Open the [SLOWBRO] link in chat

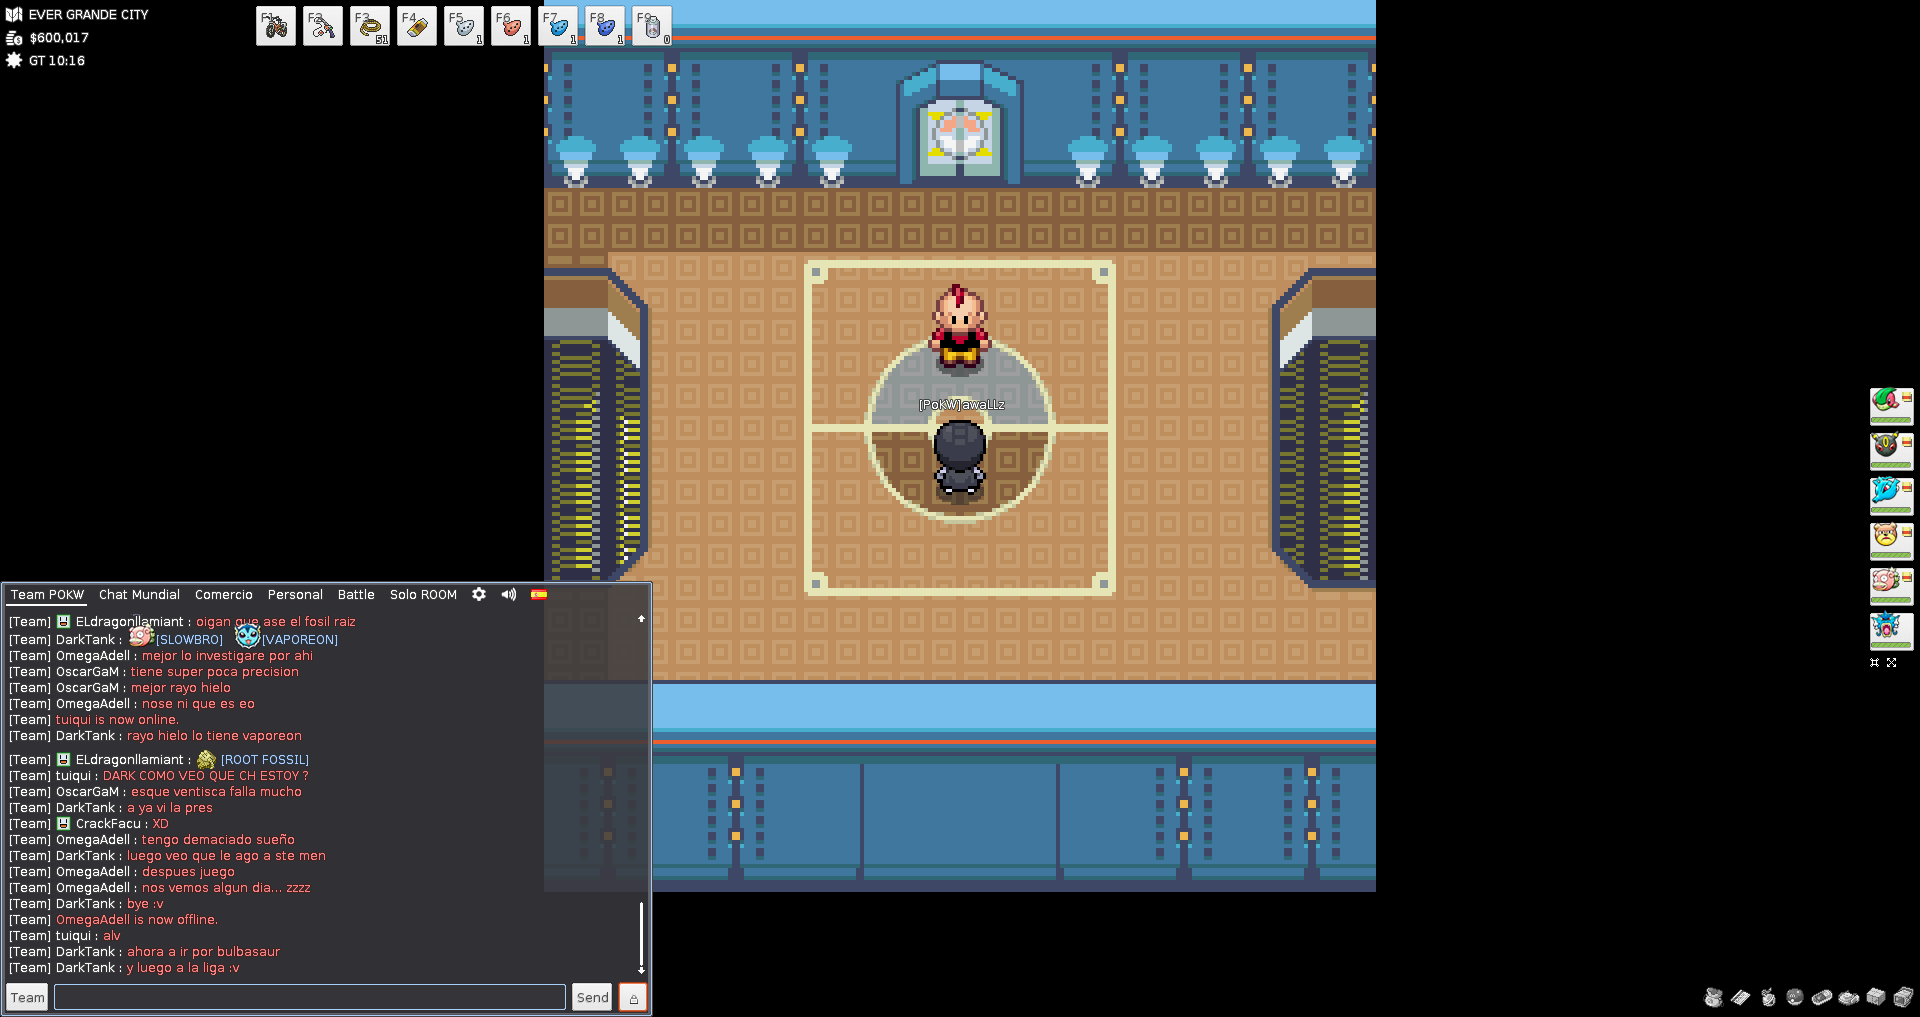pos(189,639)
